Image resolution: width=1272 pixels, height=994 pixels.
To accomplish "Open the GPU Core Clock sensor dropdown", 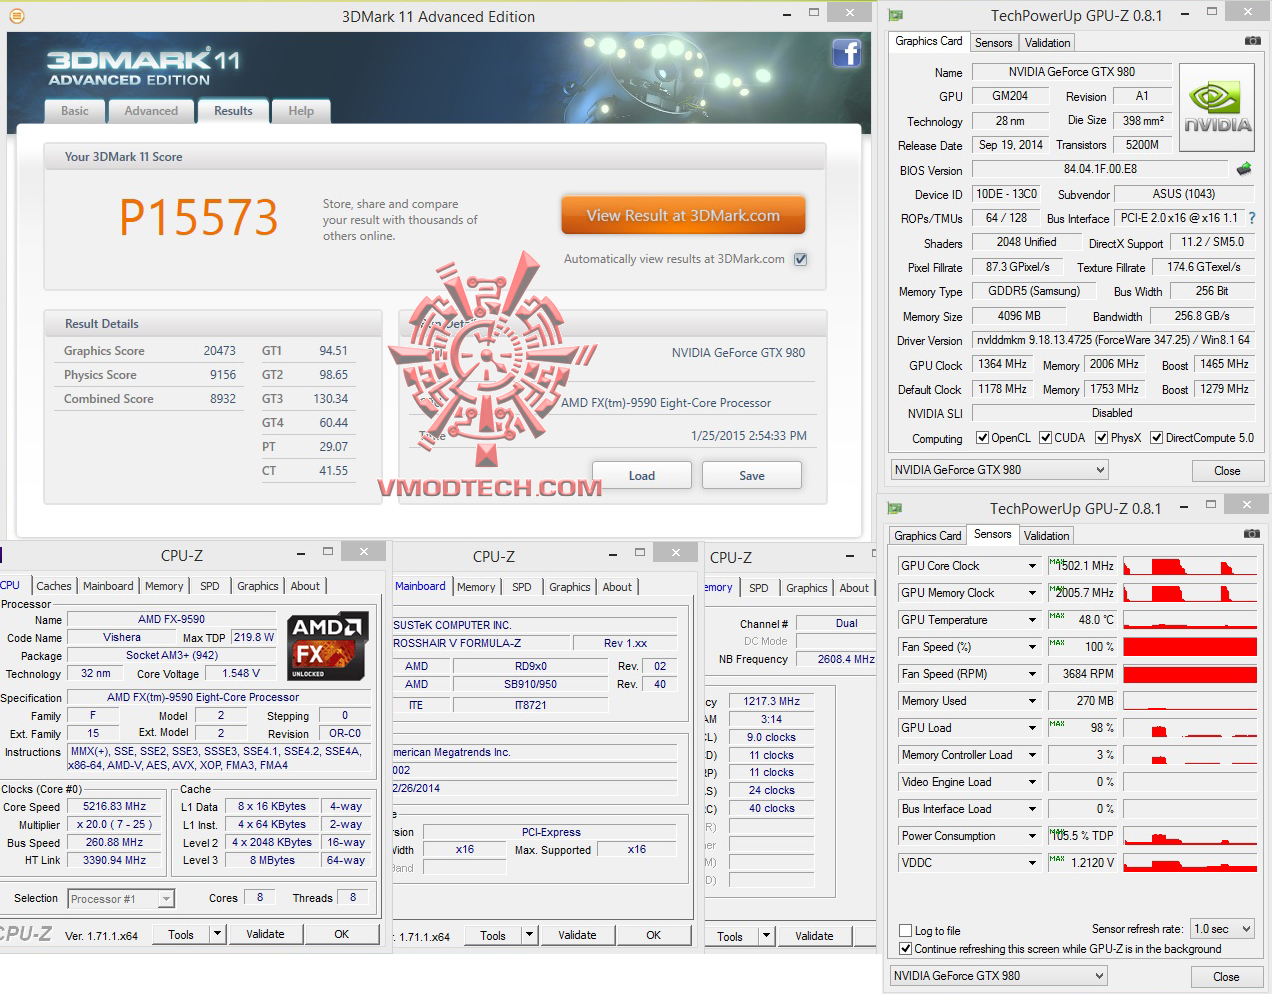I will (1033, 566).
